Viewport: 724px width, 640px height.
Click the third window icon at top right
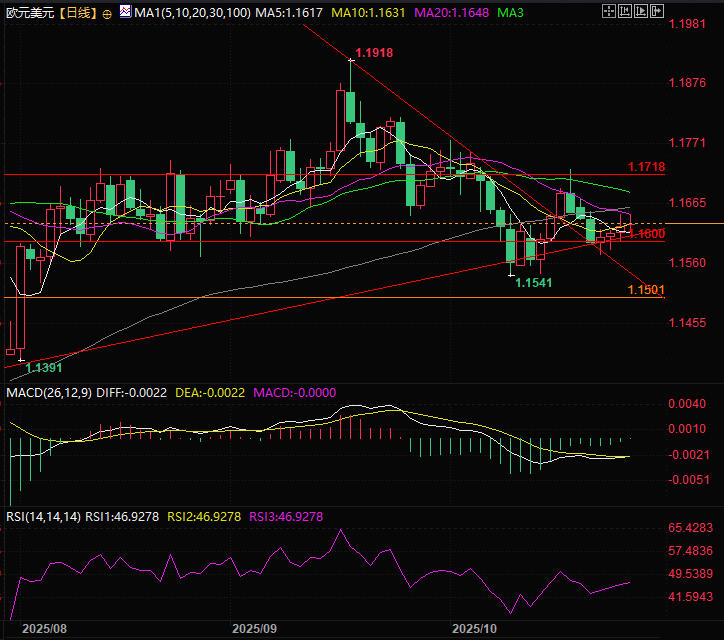point(639,12)
